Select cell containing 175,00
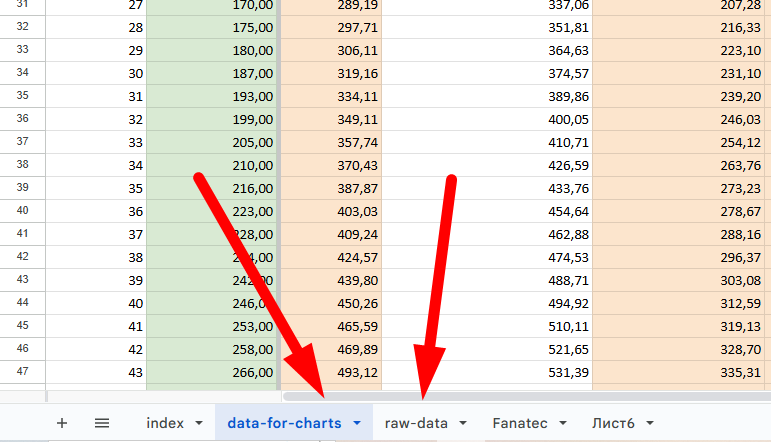 (x=212, y=27)
